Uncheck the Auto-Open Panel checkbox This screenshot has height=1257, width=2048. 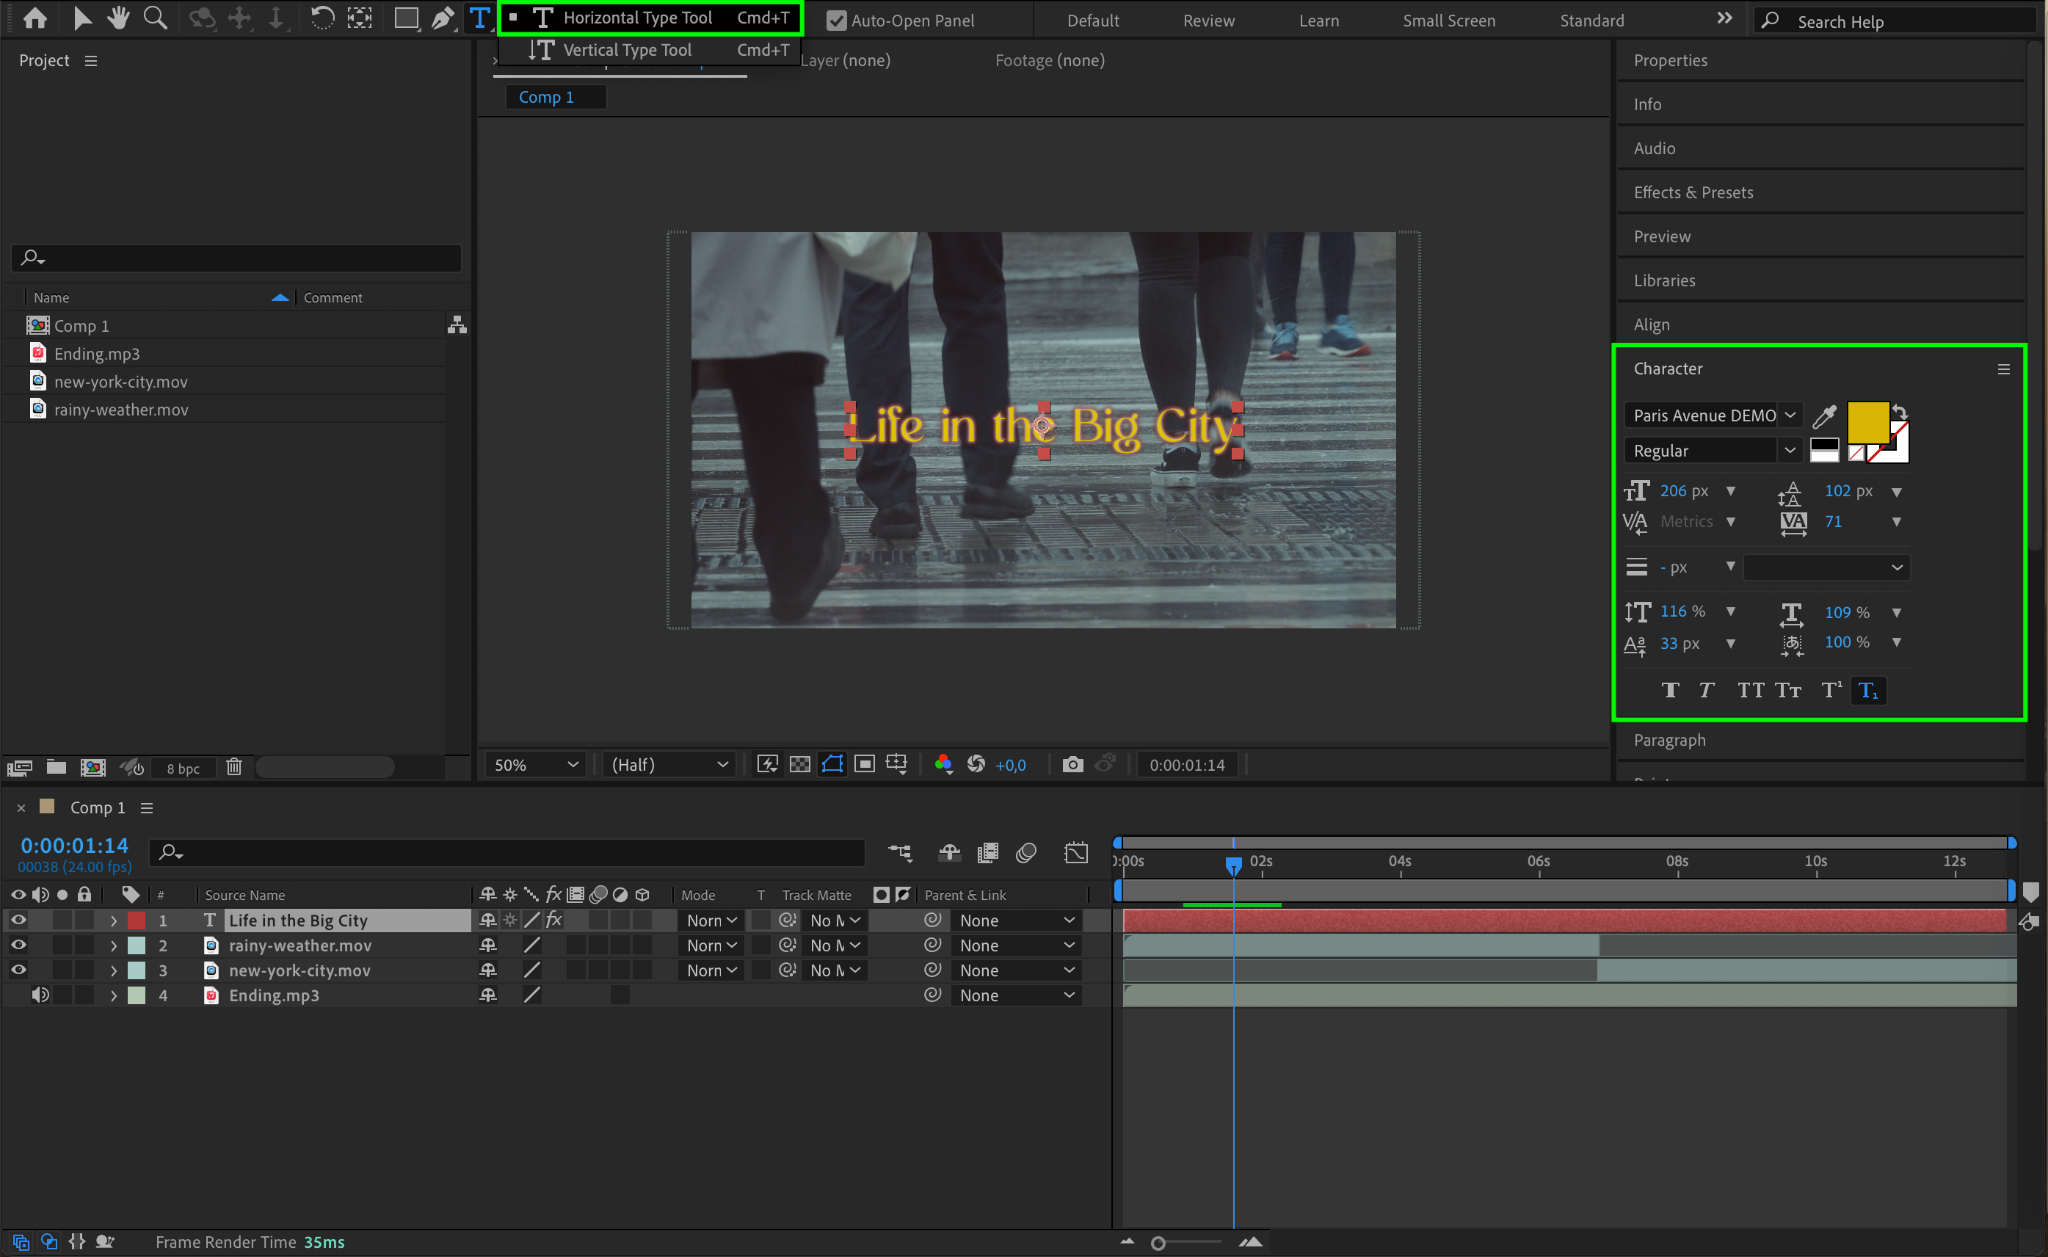[836, 20]
